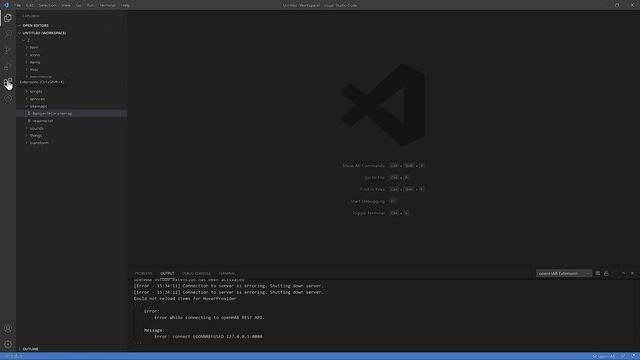Image resolution: width=640 pixels, height=360 pixels.
Task: Click 'Error while connecting to openHAB REST API' line
Action: coord(209,317)
